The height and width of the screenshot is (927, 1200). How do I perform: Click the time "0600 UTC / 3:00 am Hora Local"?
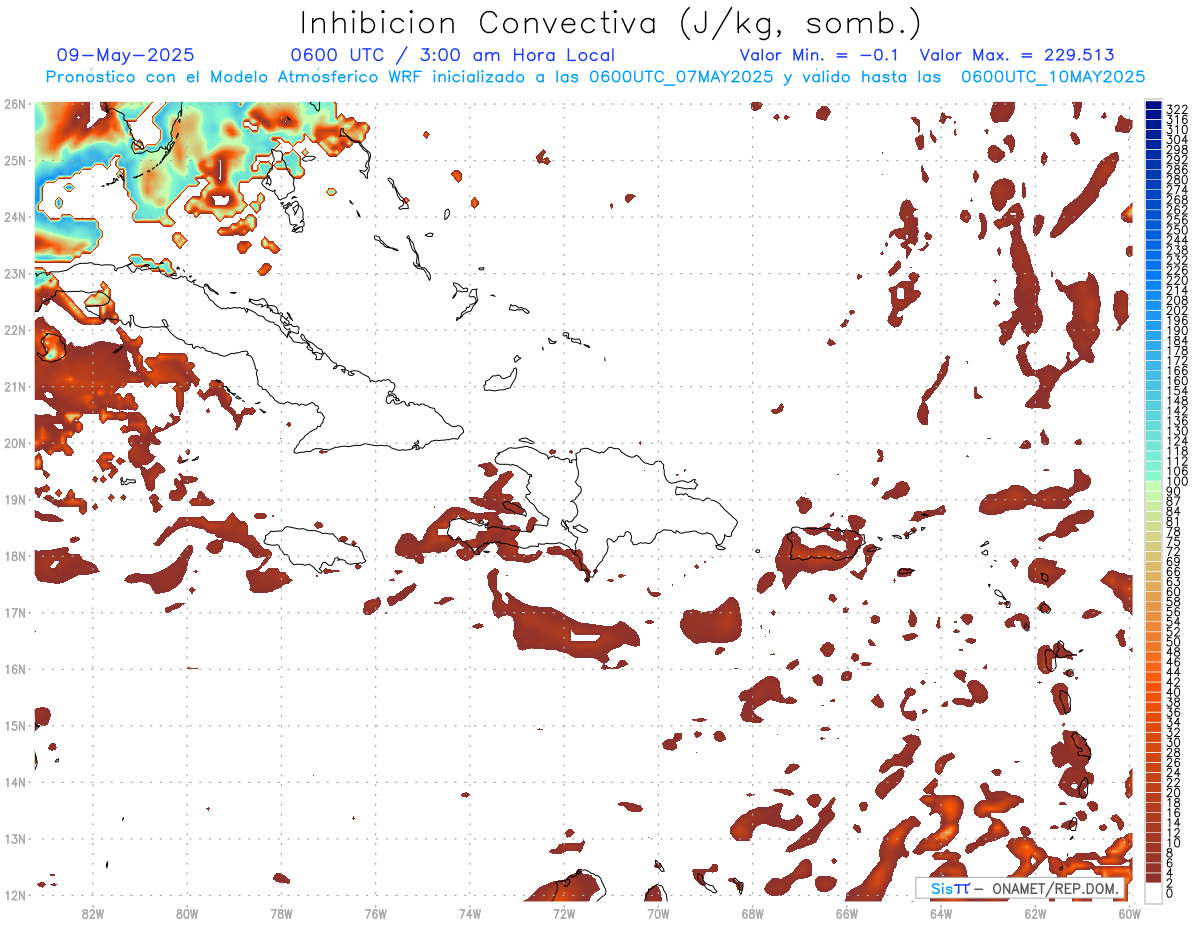(x=452, y=55)
